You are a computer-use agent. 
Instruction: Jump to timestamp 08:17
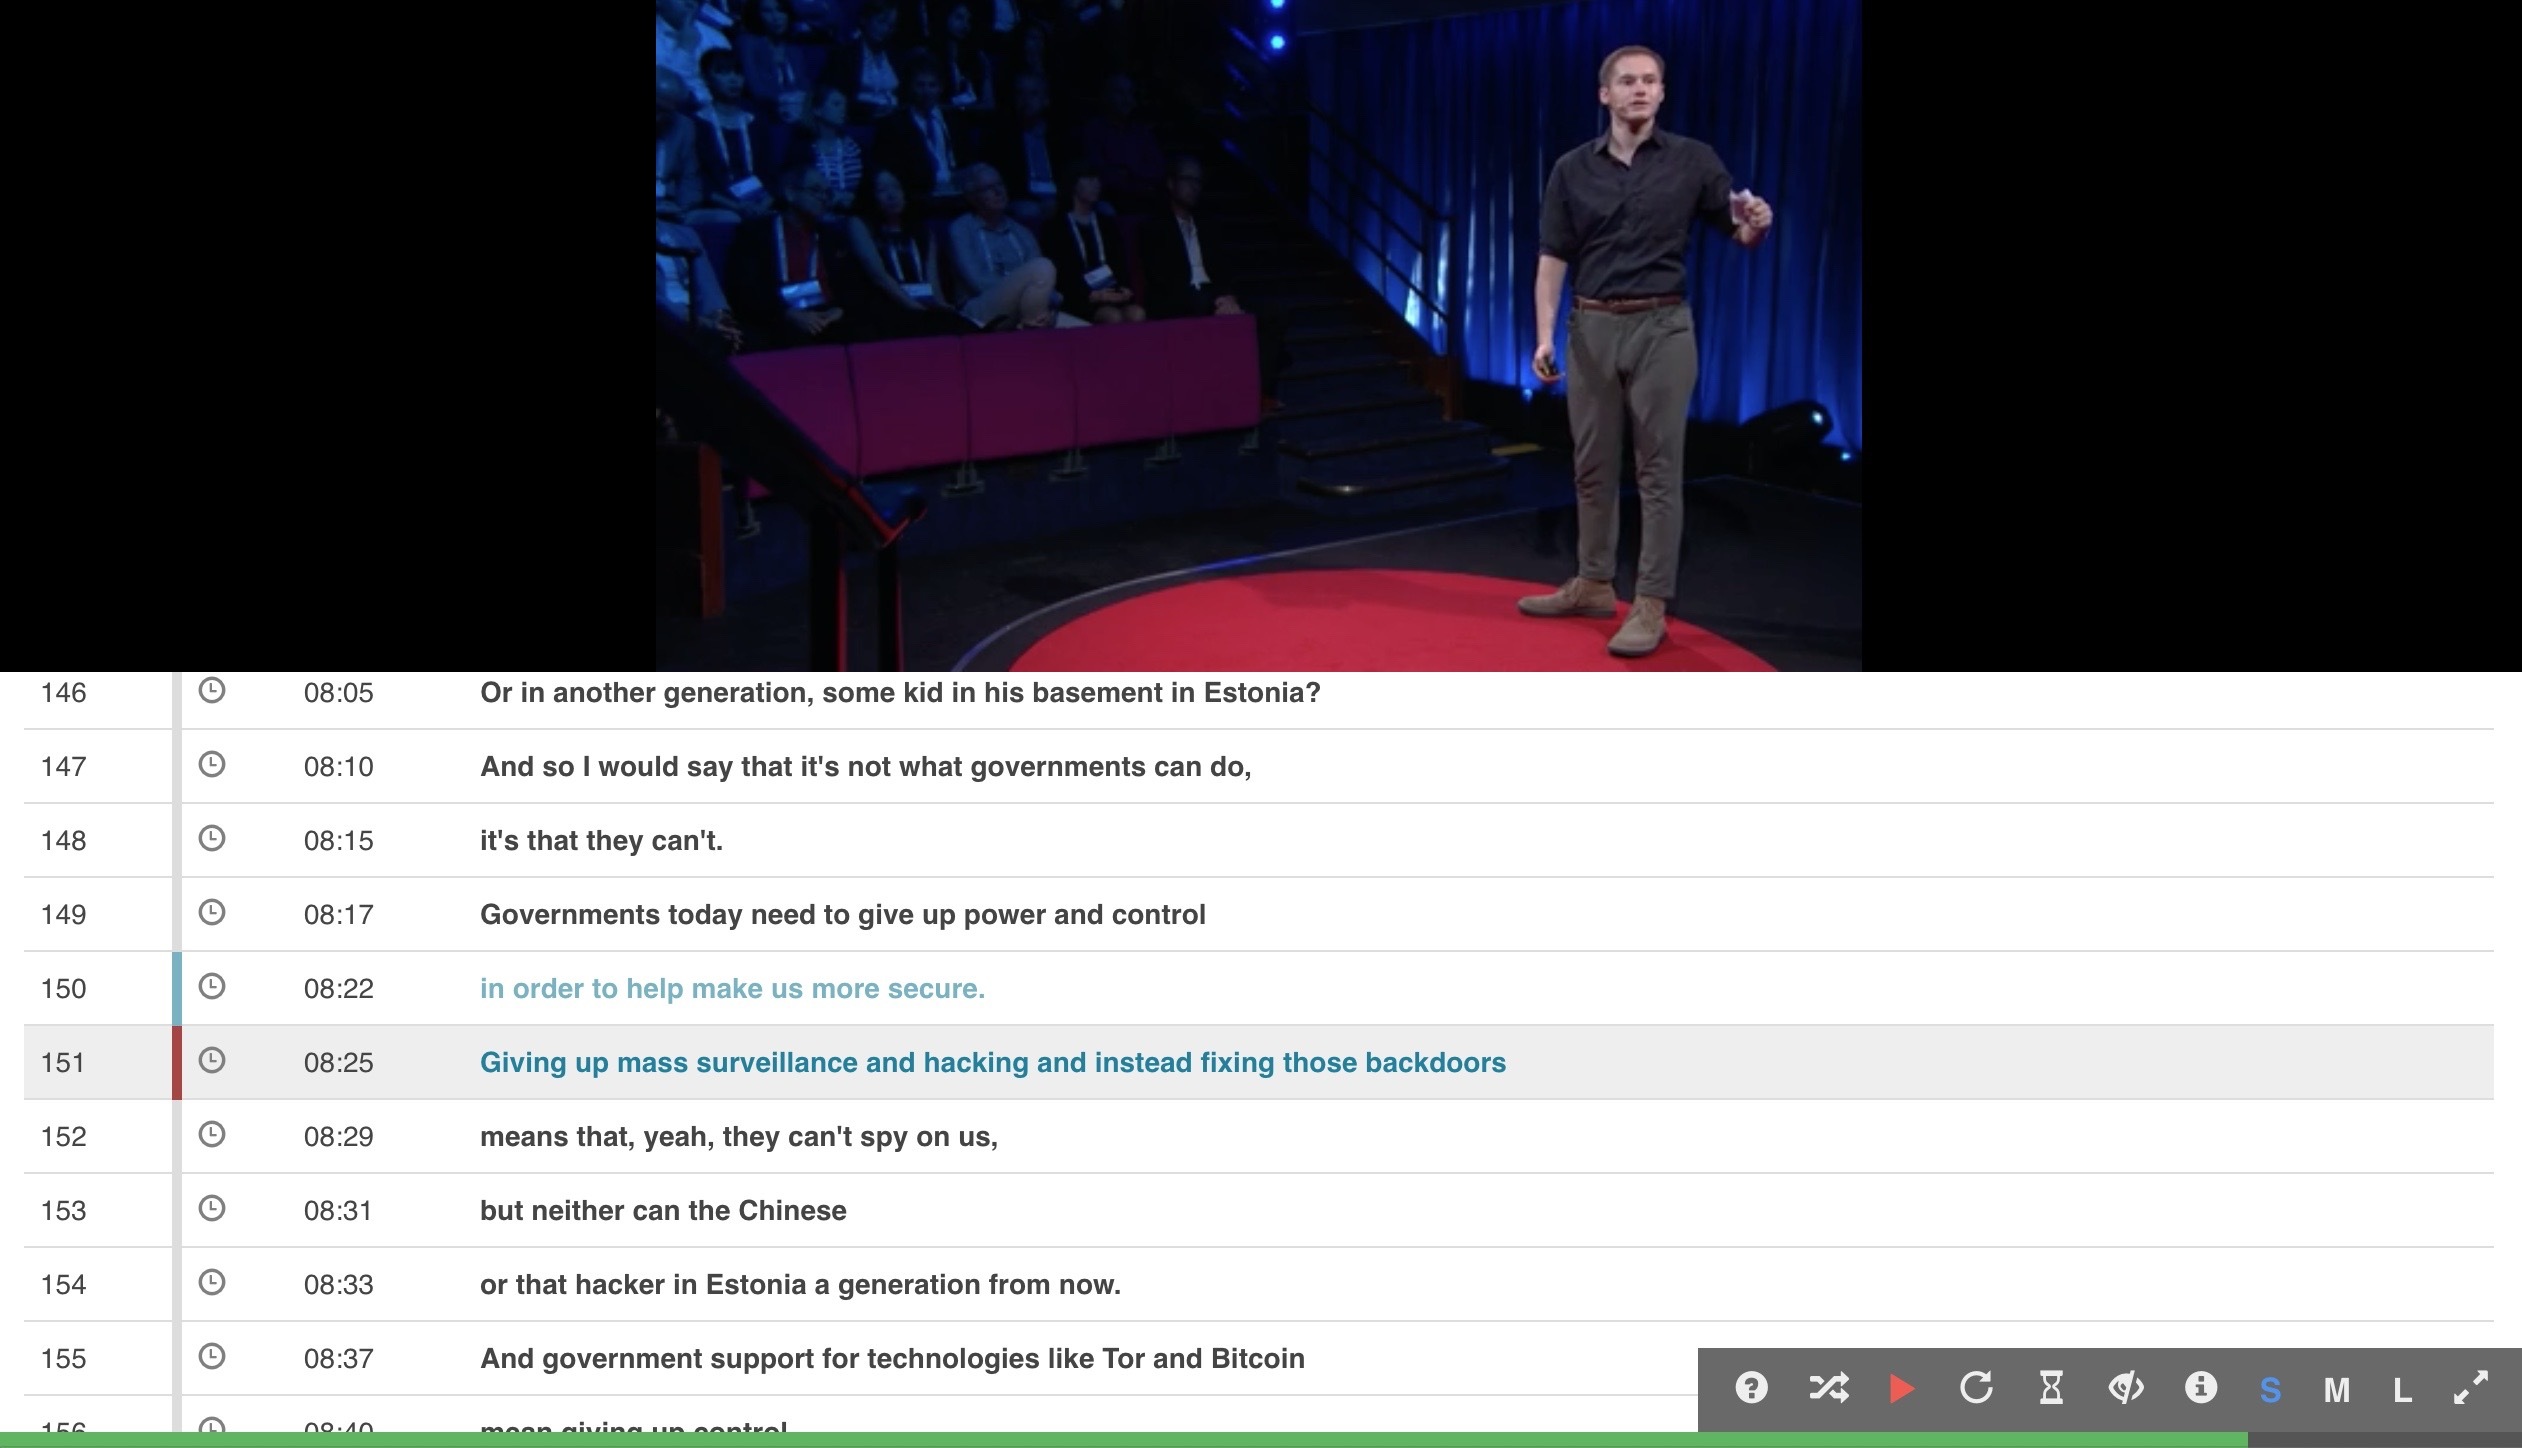pos(338,915)
